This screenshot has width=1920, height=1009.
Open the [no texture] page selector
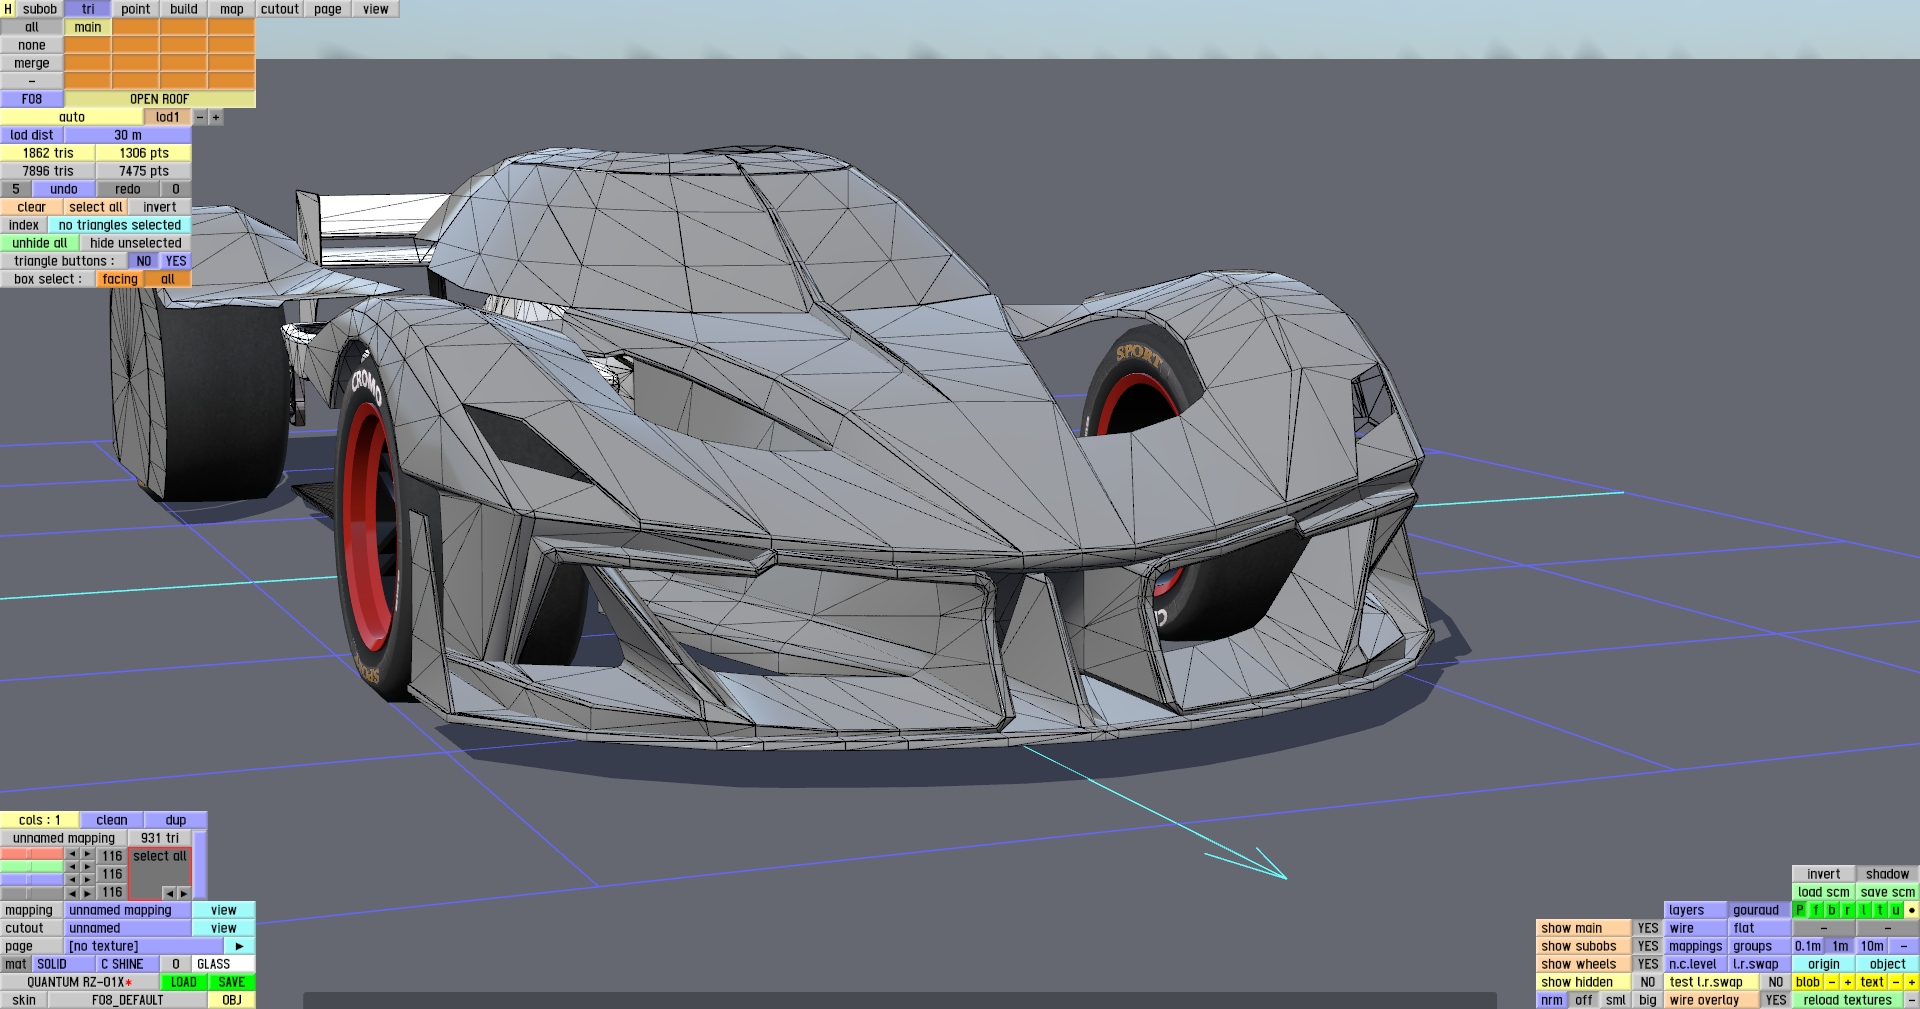point(144,946)
